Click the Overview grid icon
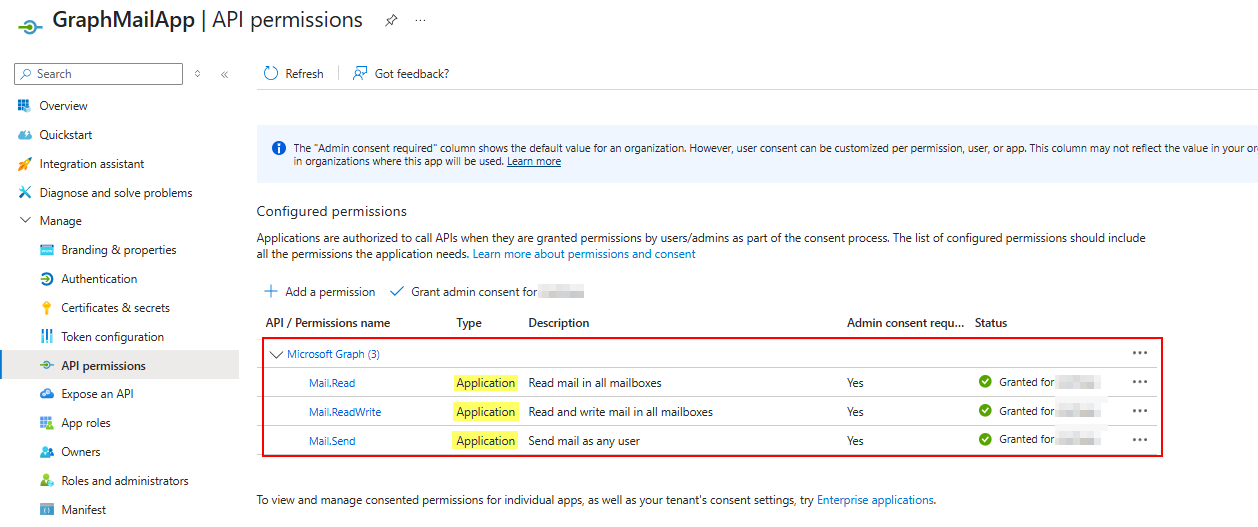The height and width of the screenshot is (527, 1258). tap(24, 106)
